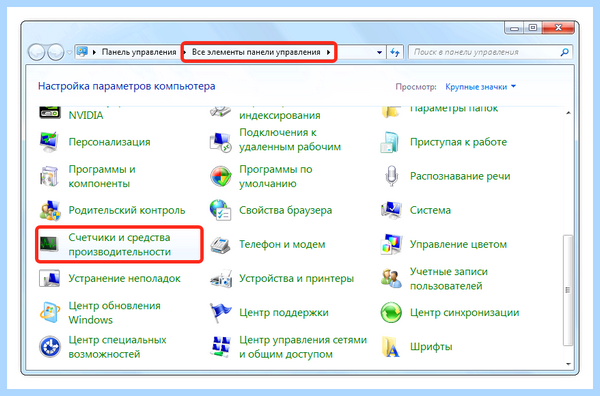The image size is (600, 396).
Task: Click the vertical scrollbar thumb
Action: (x=568, y=290)
